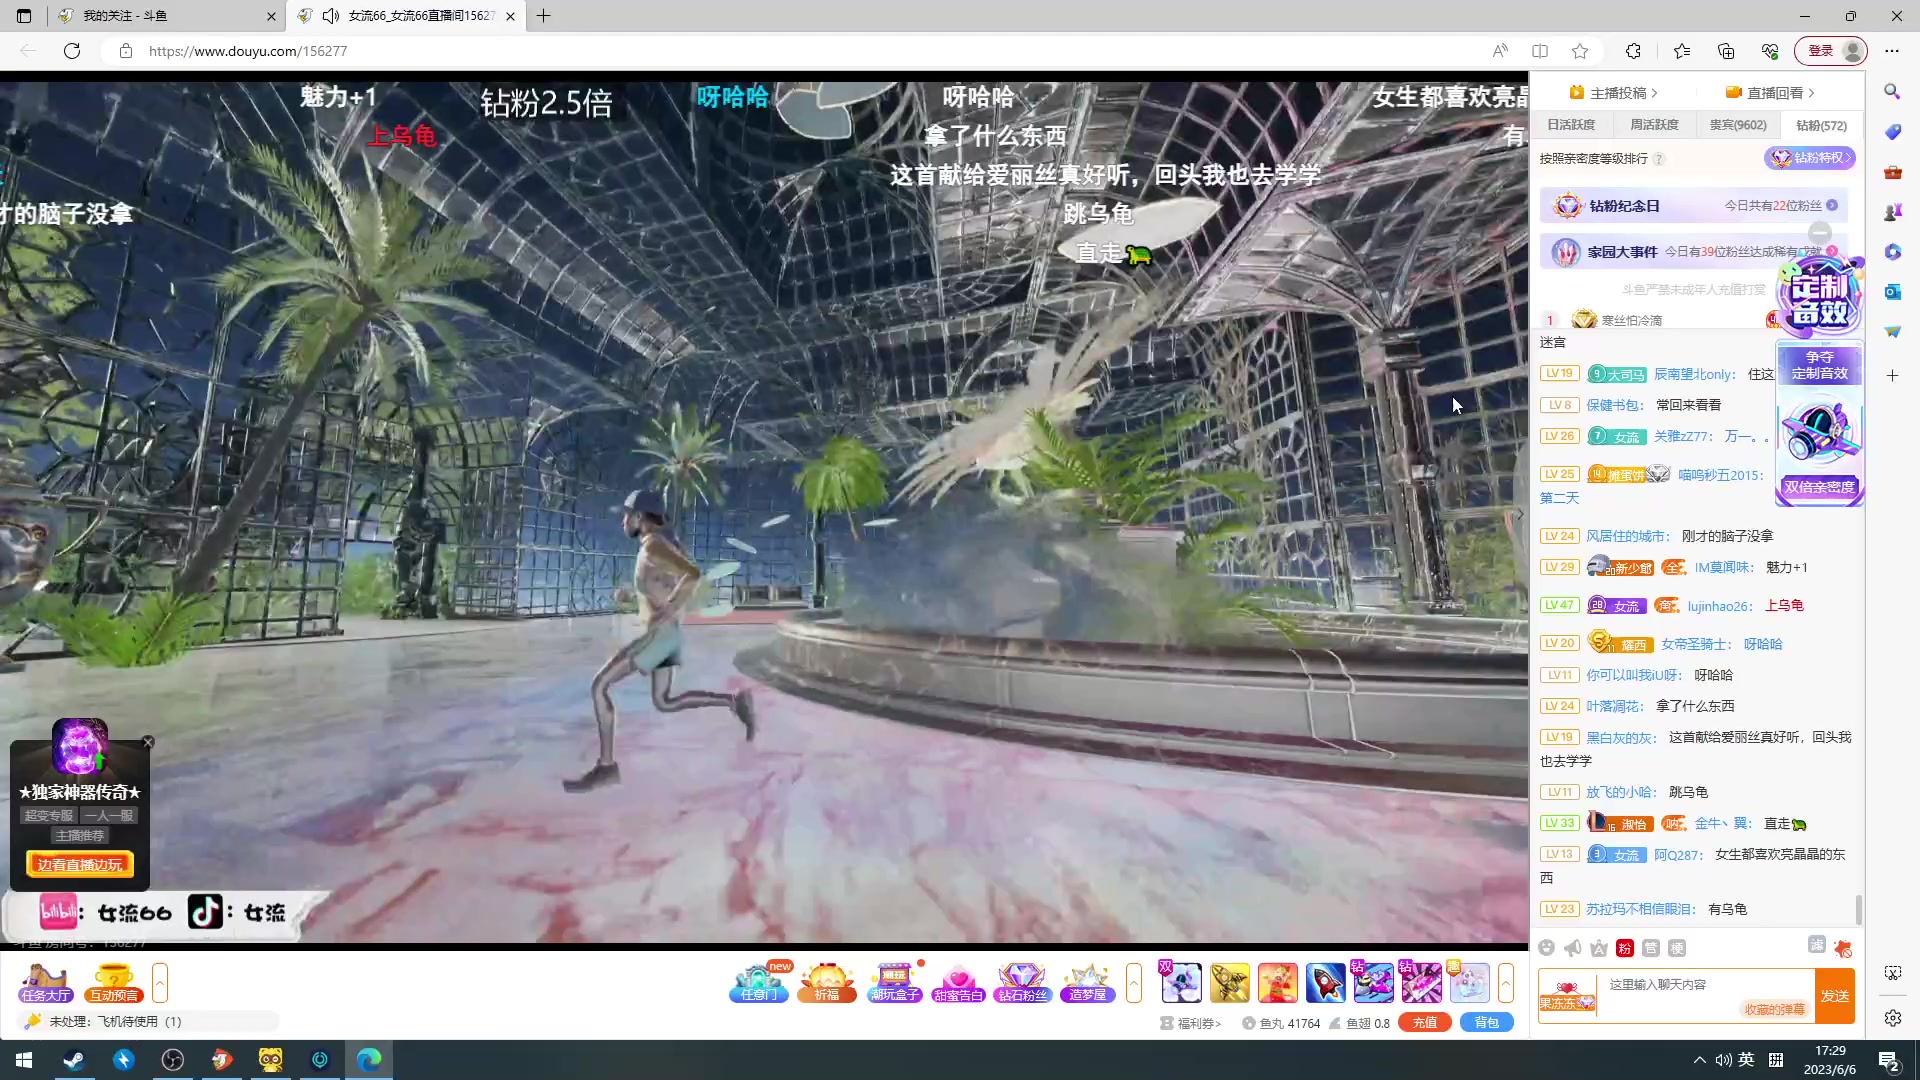Open the Edge browser extensions icon
The width and height of the screenshot is (1920, 1080).
1633,51
